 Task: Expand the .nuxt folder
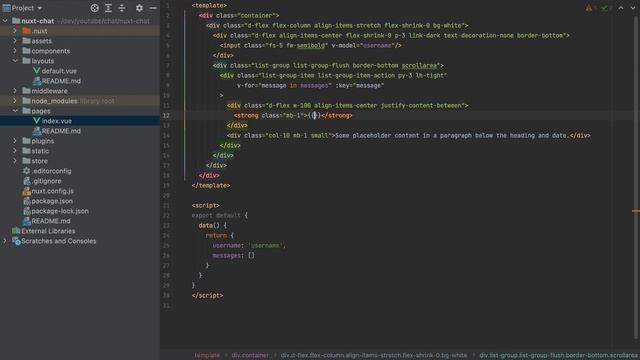15,31
